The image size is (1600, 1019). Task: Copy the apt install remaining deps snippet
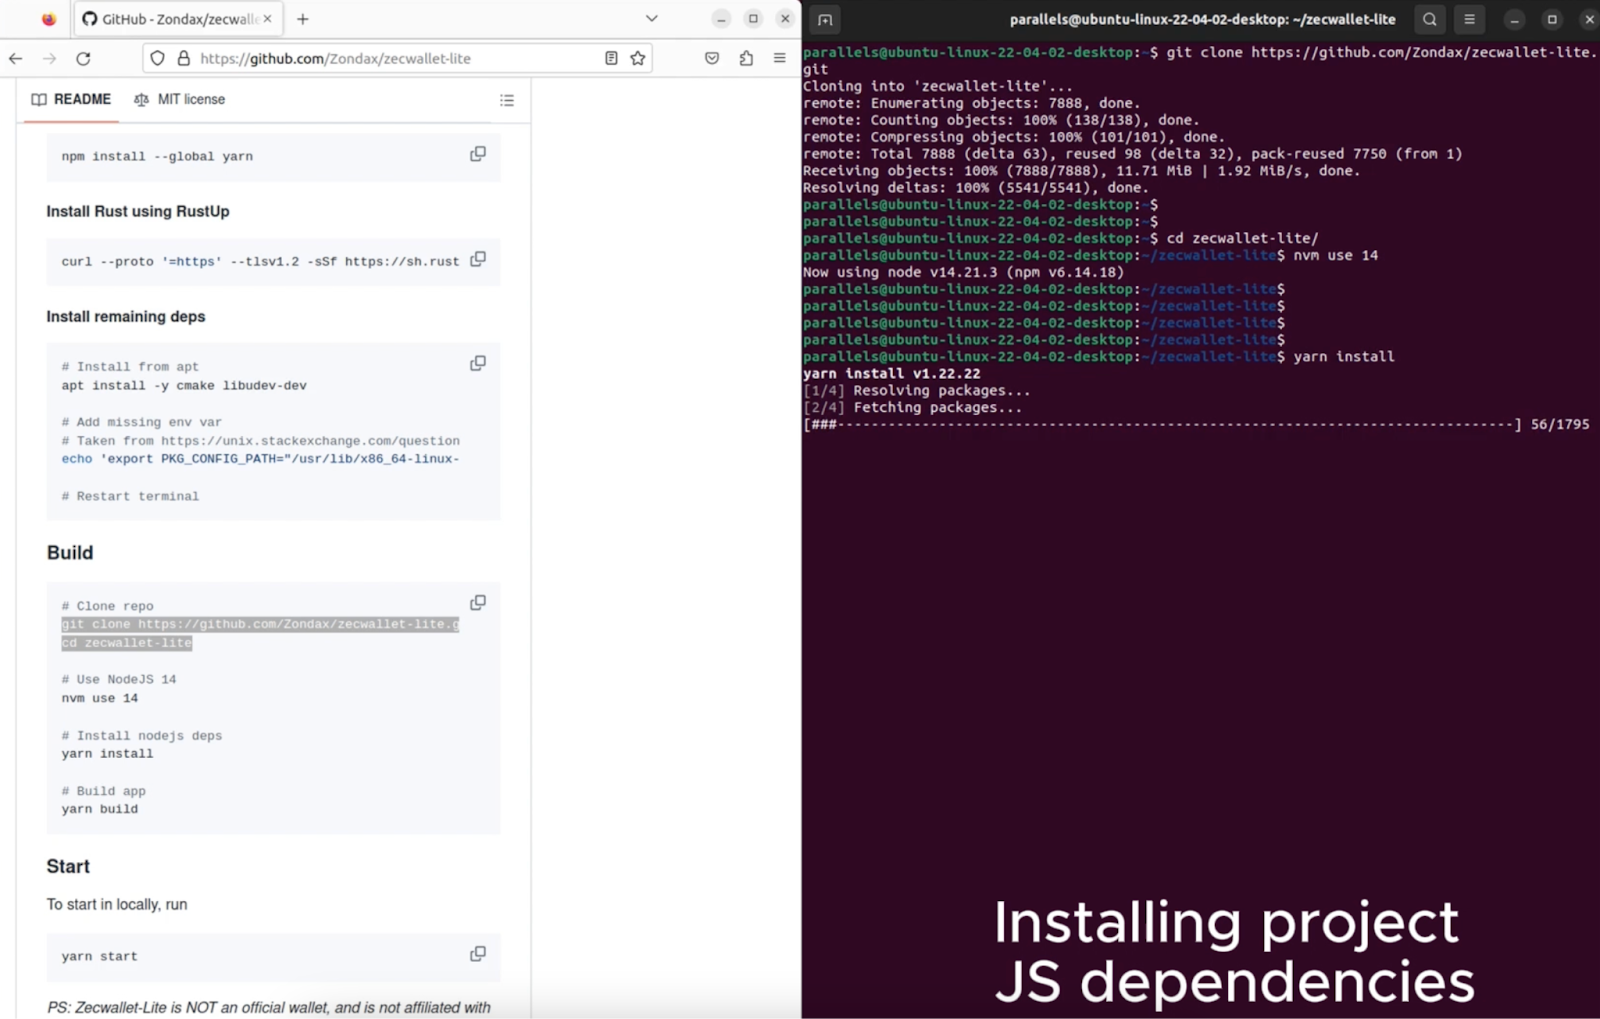(478, 363)
